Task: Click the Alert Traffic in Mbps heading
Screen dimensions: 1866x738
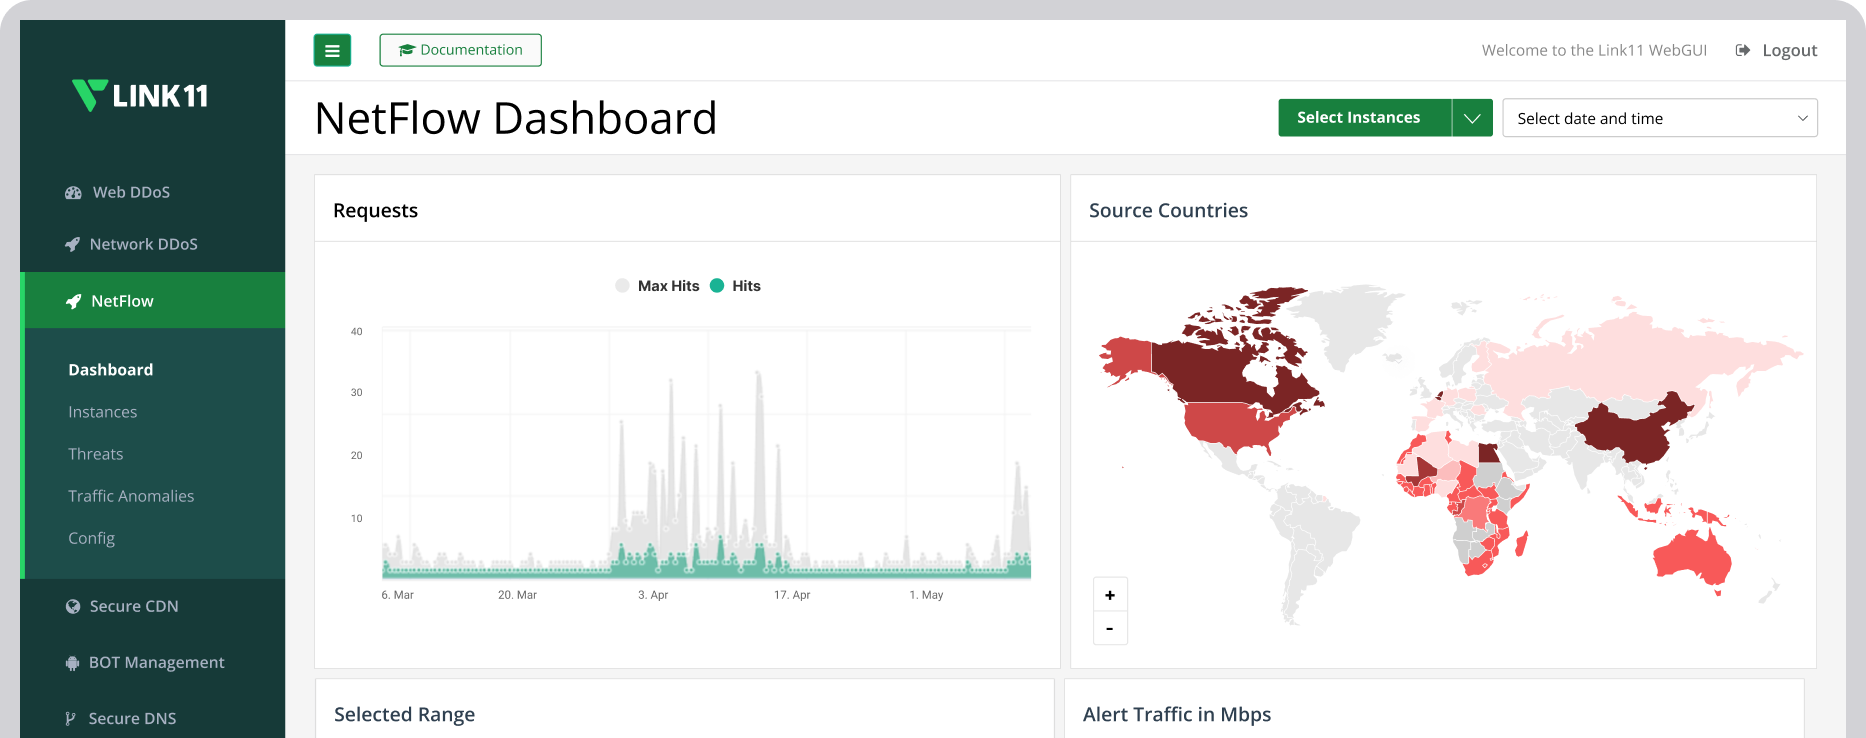Action: [1177, 714]
